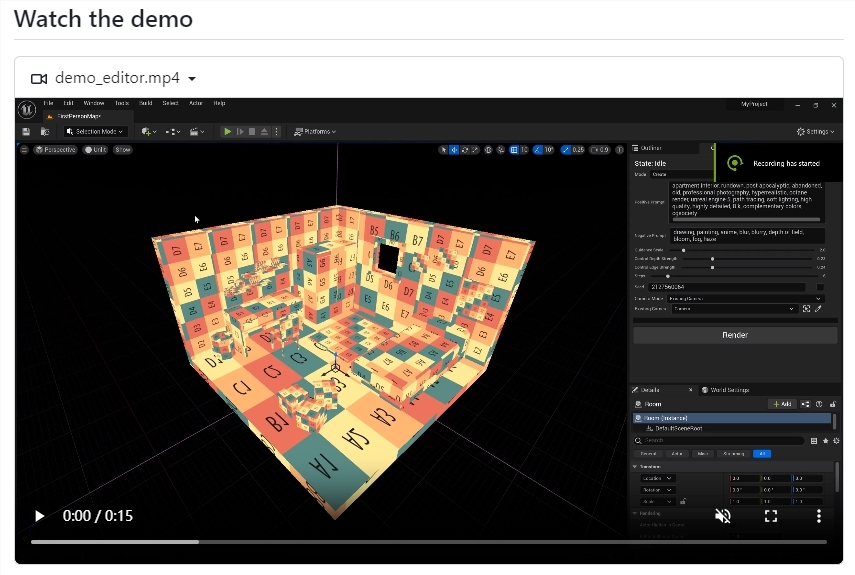Click the green Play button in editor toolbar
This screenshot has width=855, height=575.
tap(227, 131)
